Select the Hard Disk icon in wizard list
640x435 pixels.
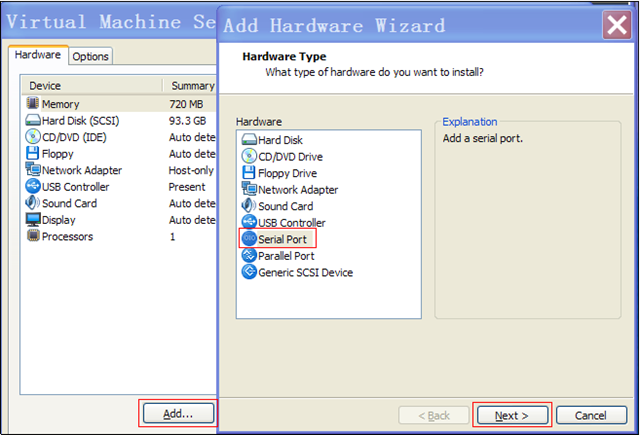point(249,141)
